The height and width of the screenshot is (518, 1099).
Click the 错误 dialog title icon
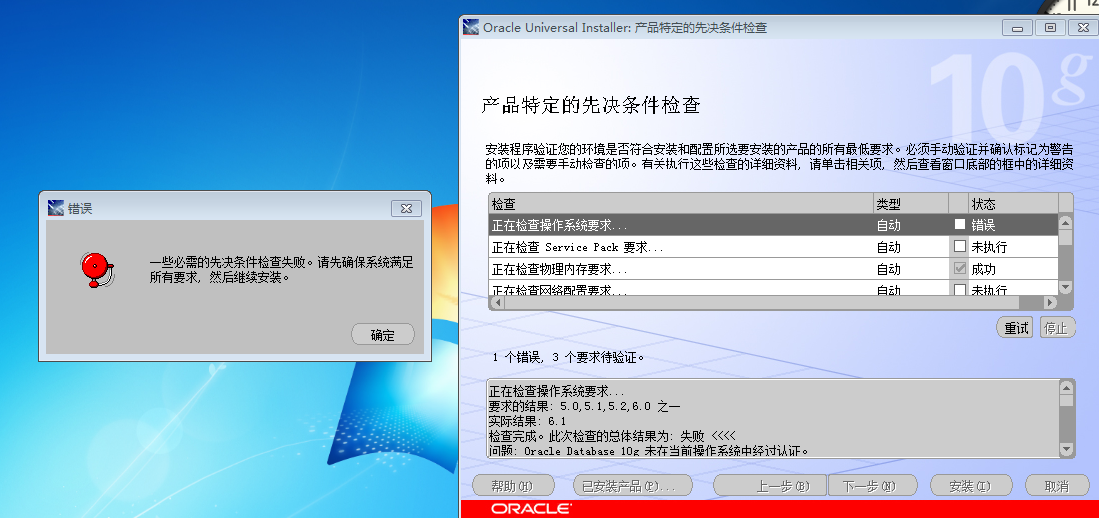tap(56, 208)
